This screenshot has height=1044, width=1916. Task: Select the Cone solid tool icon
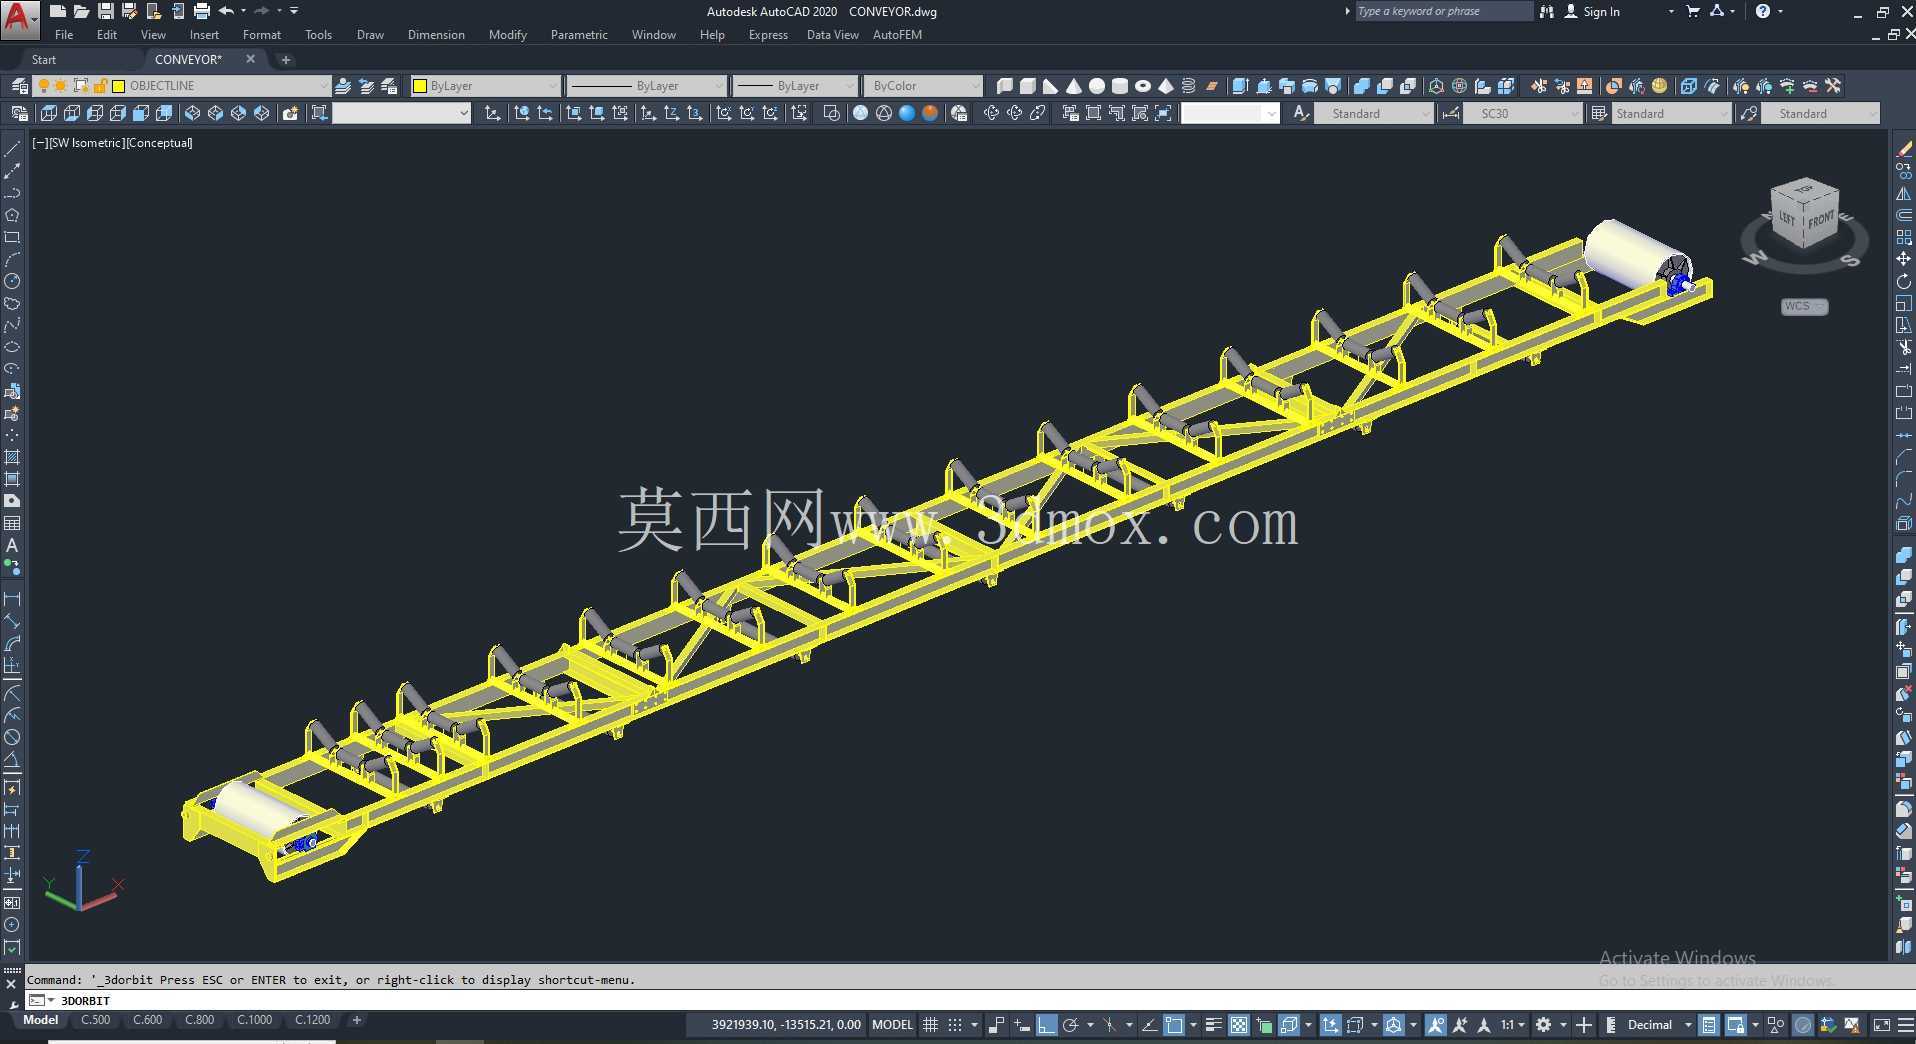1073,86
